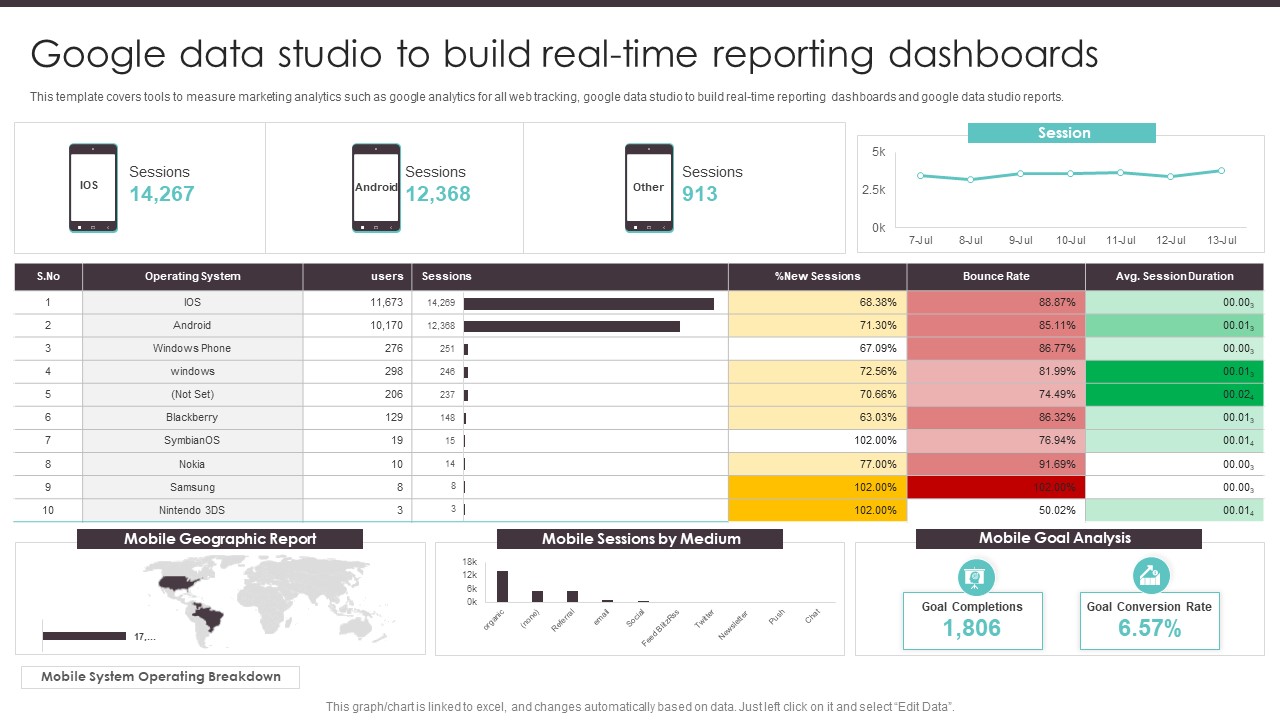
Task: Click the Operating System column header
Action: (x=193, y=277)
